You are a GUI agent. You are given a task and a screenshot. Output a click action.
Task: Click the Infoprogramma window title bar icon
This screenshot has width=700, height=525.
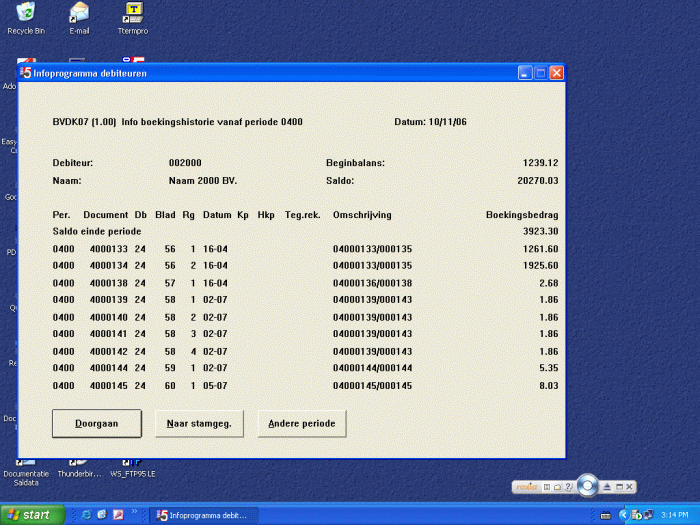click(25, 73)
